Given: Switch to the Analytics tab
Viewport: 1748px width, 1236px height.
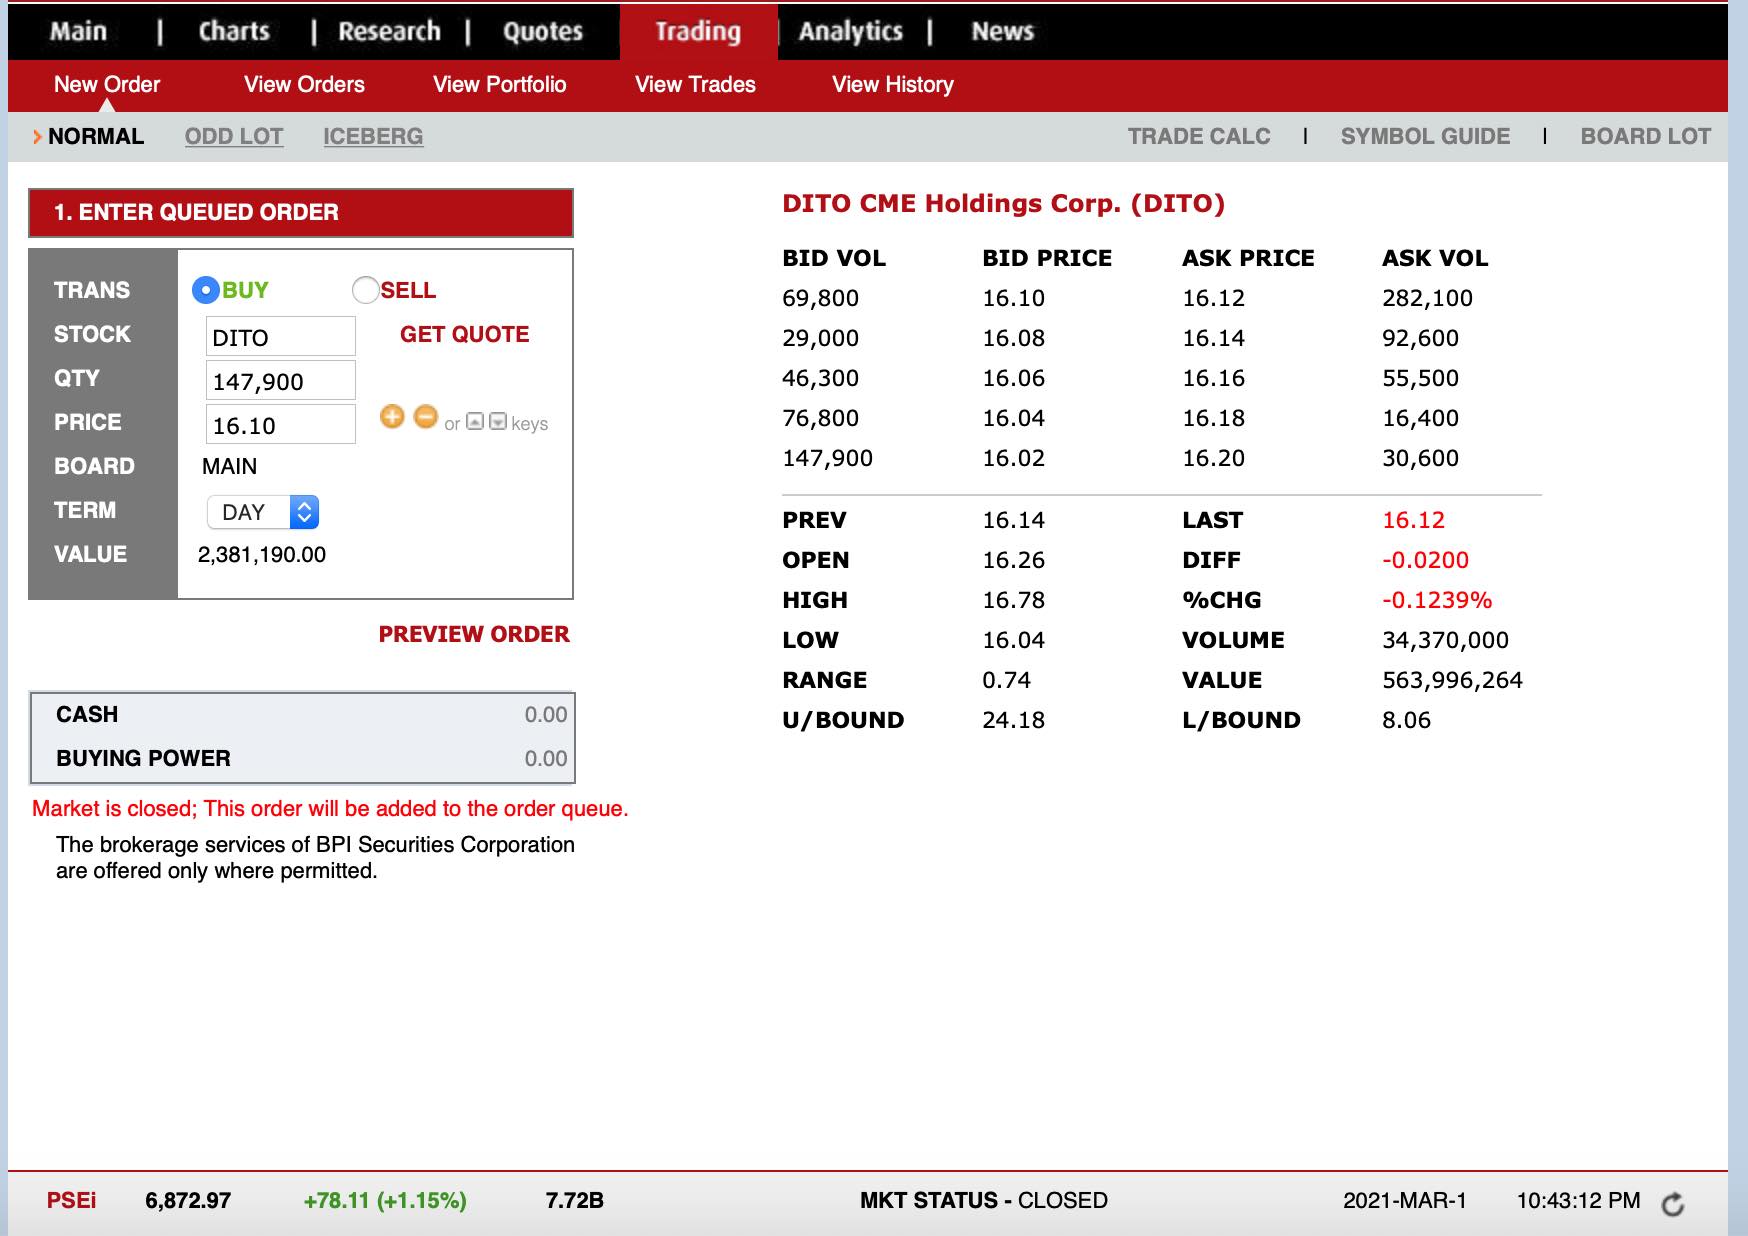Looking at the screenshot, I should click(851, 32).
